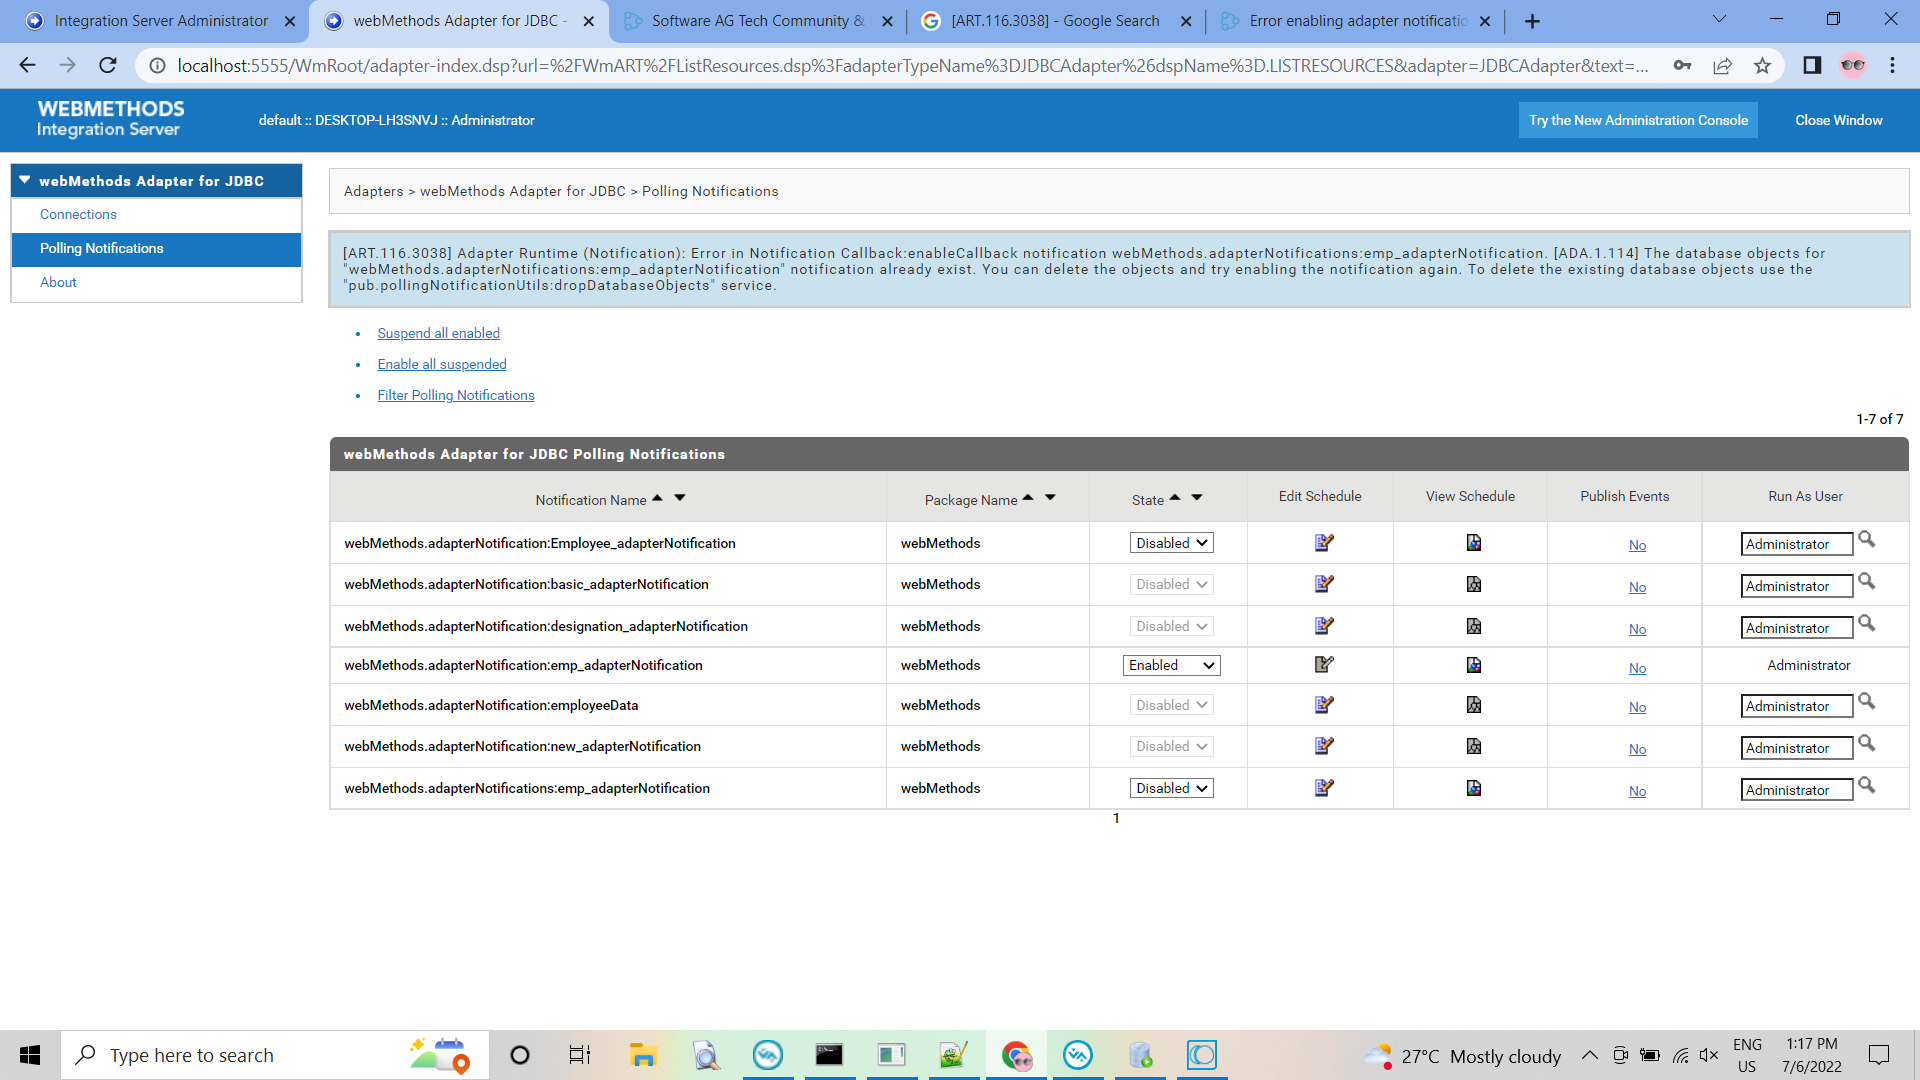The height and width of the screenshot is (1080, 1920).
Task: View schedule of Employee_adapterNotification
Action: point(1473,543)
